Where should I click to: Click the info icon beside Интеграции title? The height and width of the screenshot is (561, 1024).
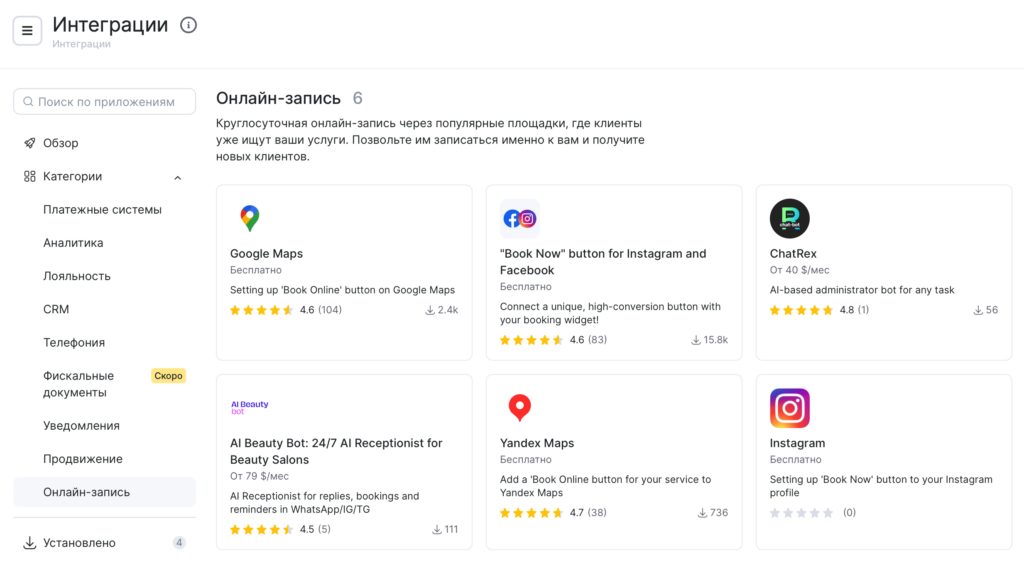tap(188, 25)
